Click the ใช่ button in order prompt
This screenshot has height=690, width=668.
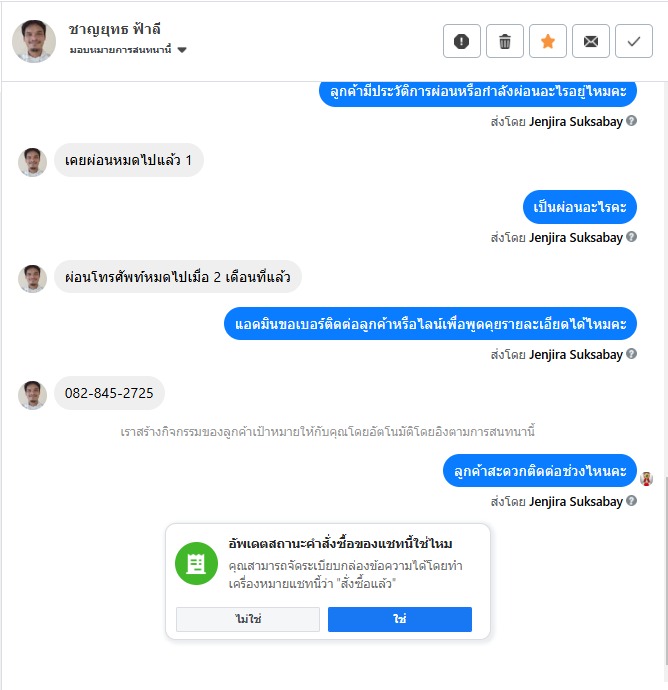tap(400, 619)
